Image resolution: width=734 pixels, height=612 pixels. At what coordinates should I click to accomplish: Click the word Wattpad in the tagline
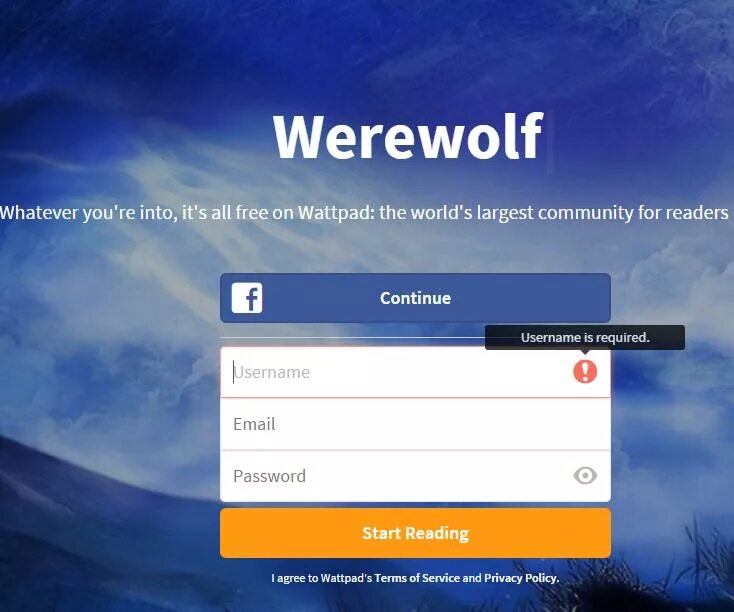[x=334, y=213]
